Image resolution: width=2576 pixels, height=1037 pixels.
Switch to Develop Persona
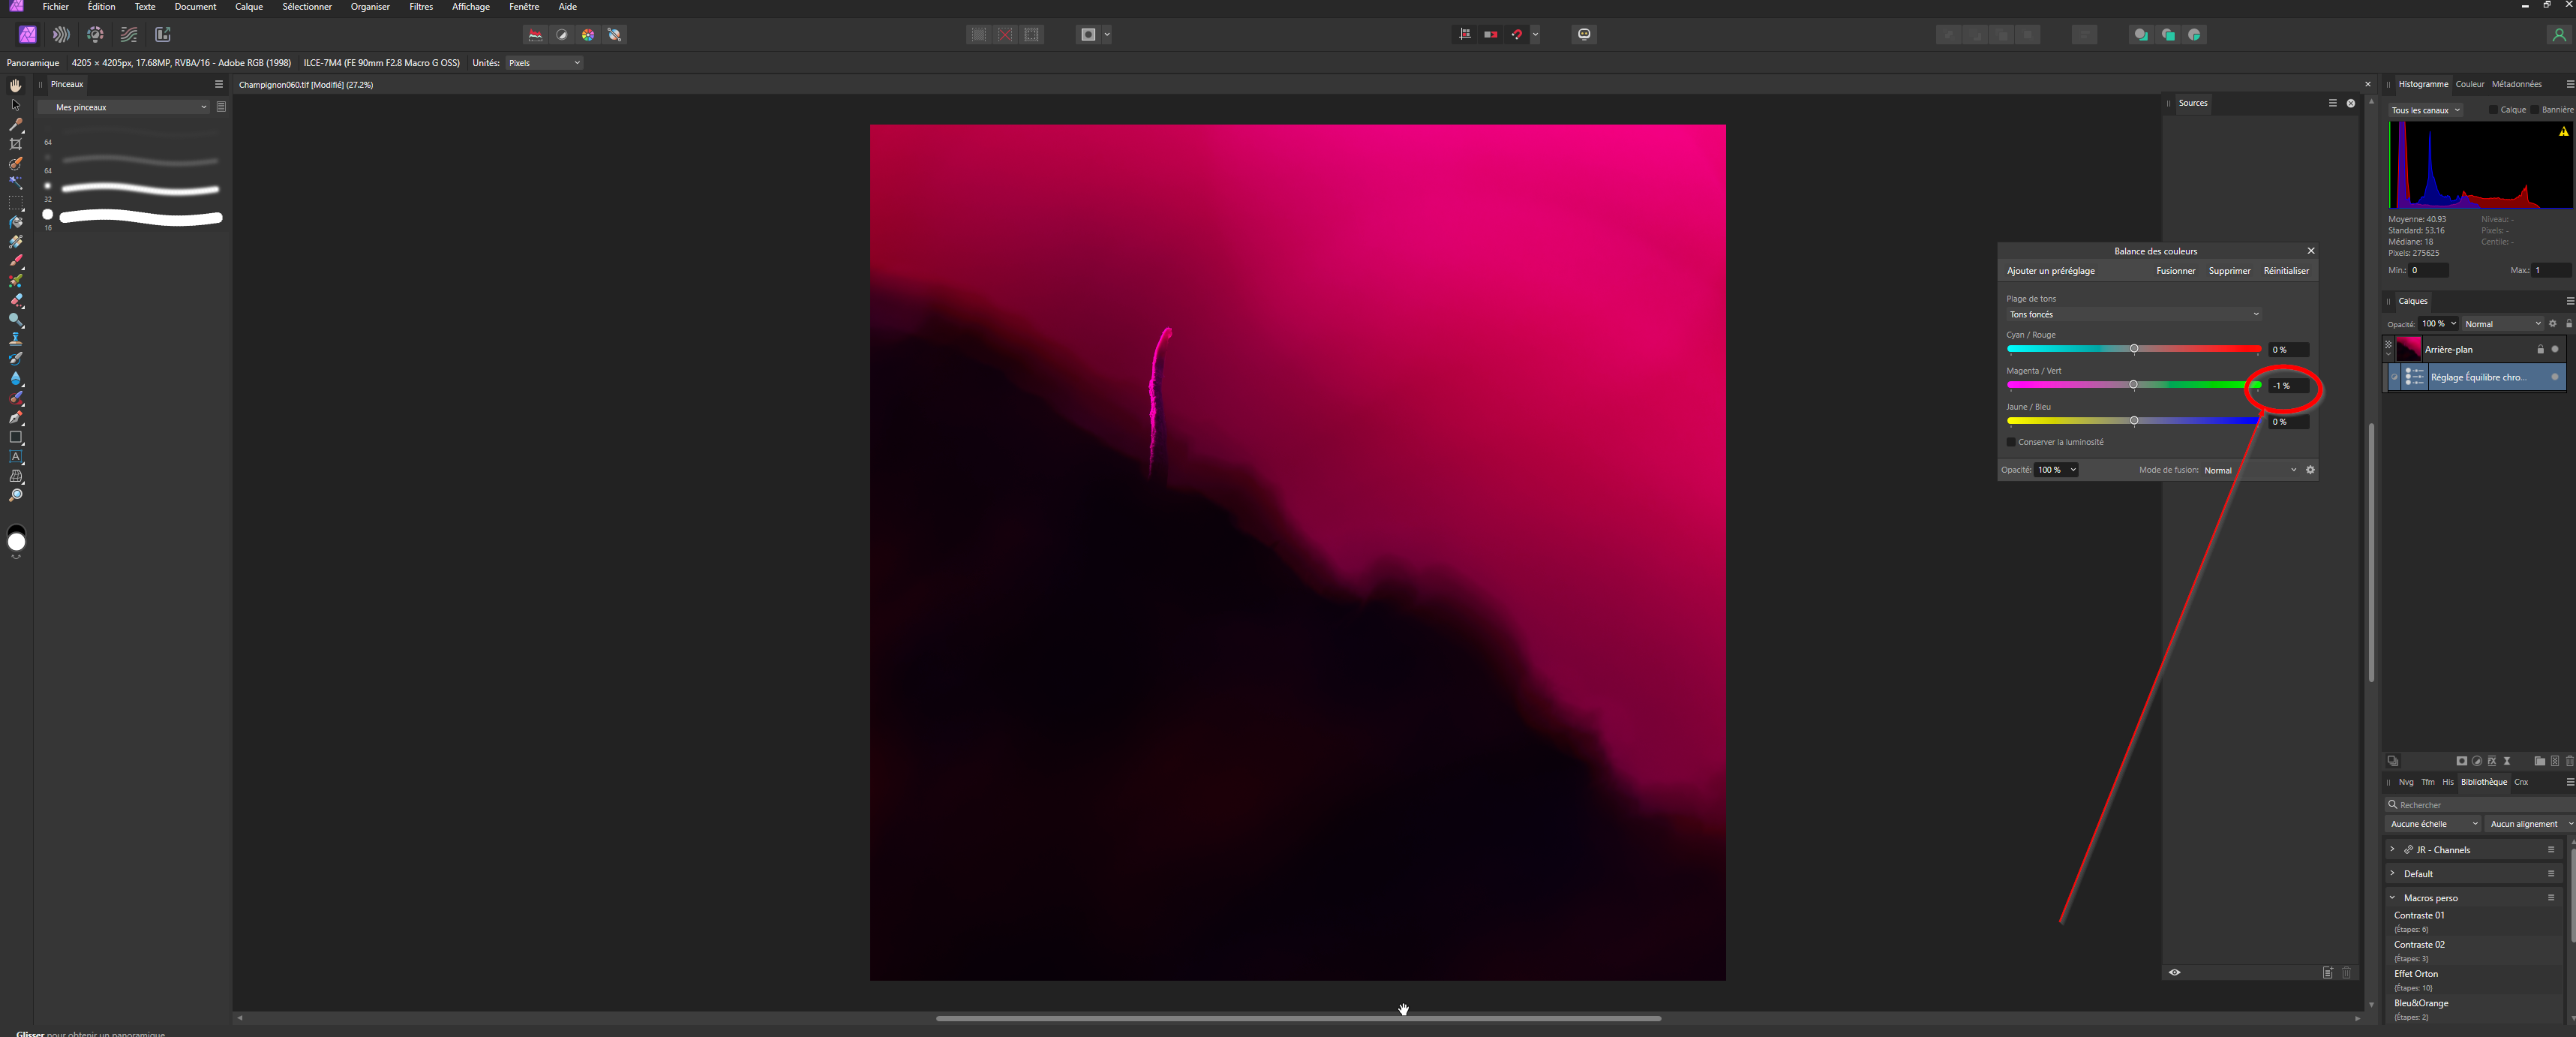pyautogui.click(x=95, y=34)
